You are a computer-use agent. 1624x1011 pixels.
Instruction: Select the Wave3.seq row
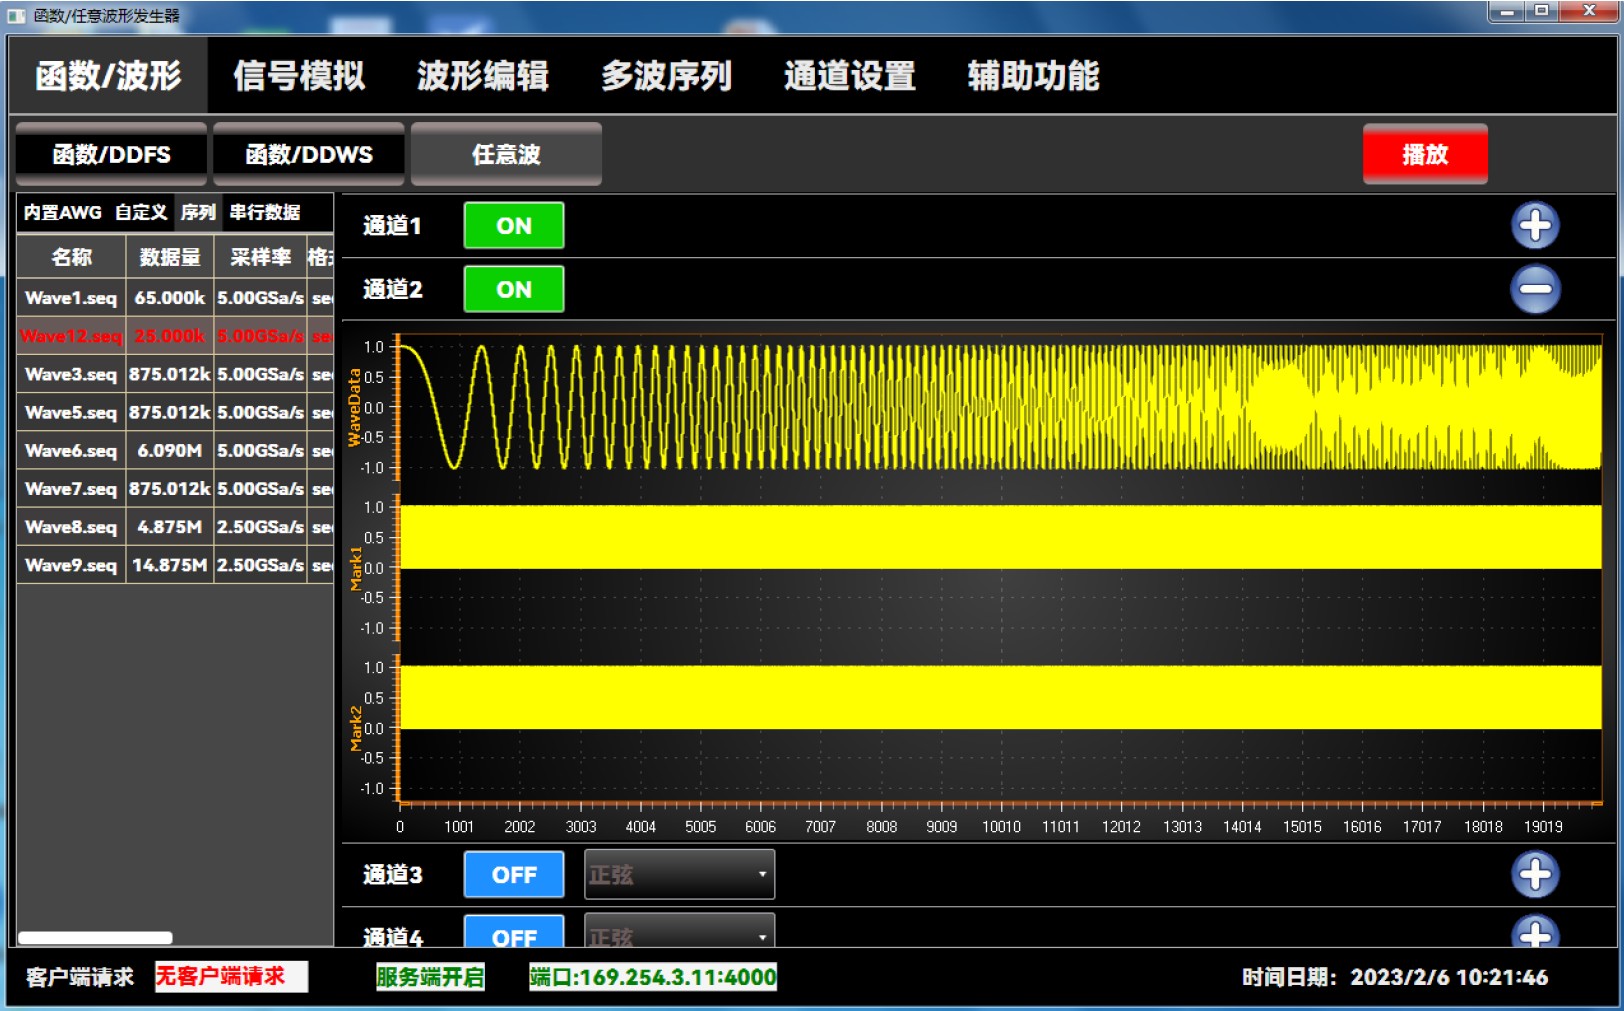175,374
